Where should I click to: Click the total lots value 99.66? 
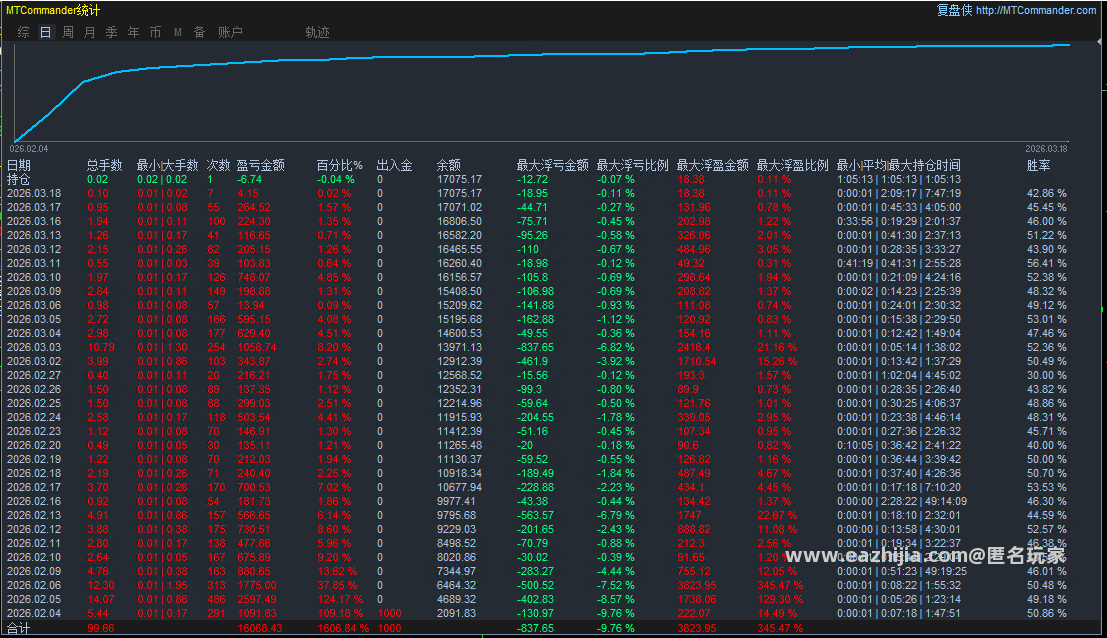tap(101, 628)
